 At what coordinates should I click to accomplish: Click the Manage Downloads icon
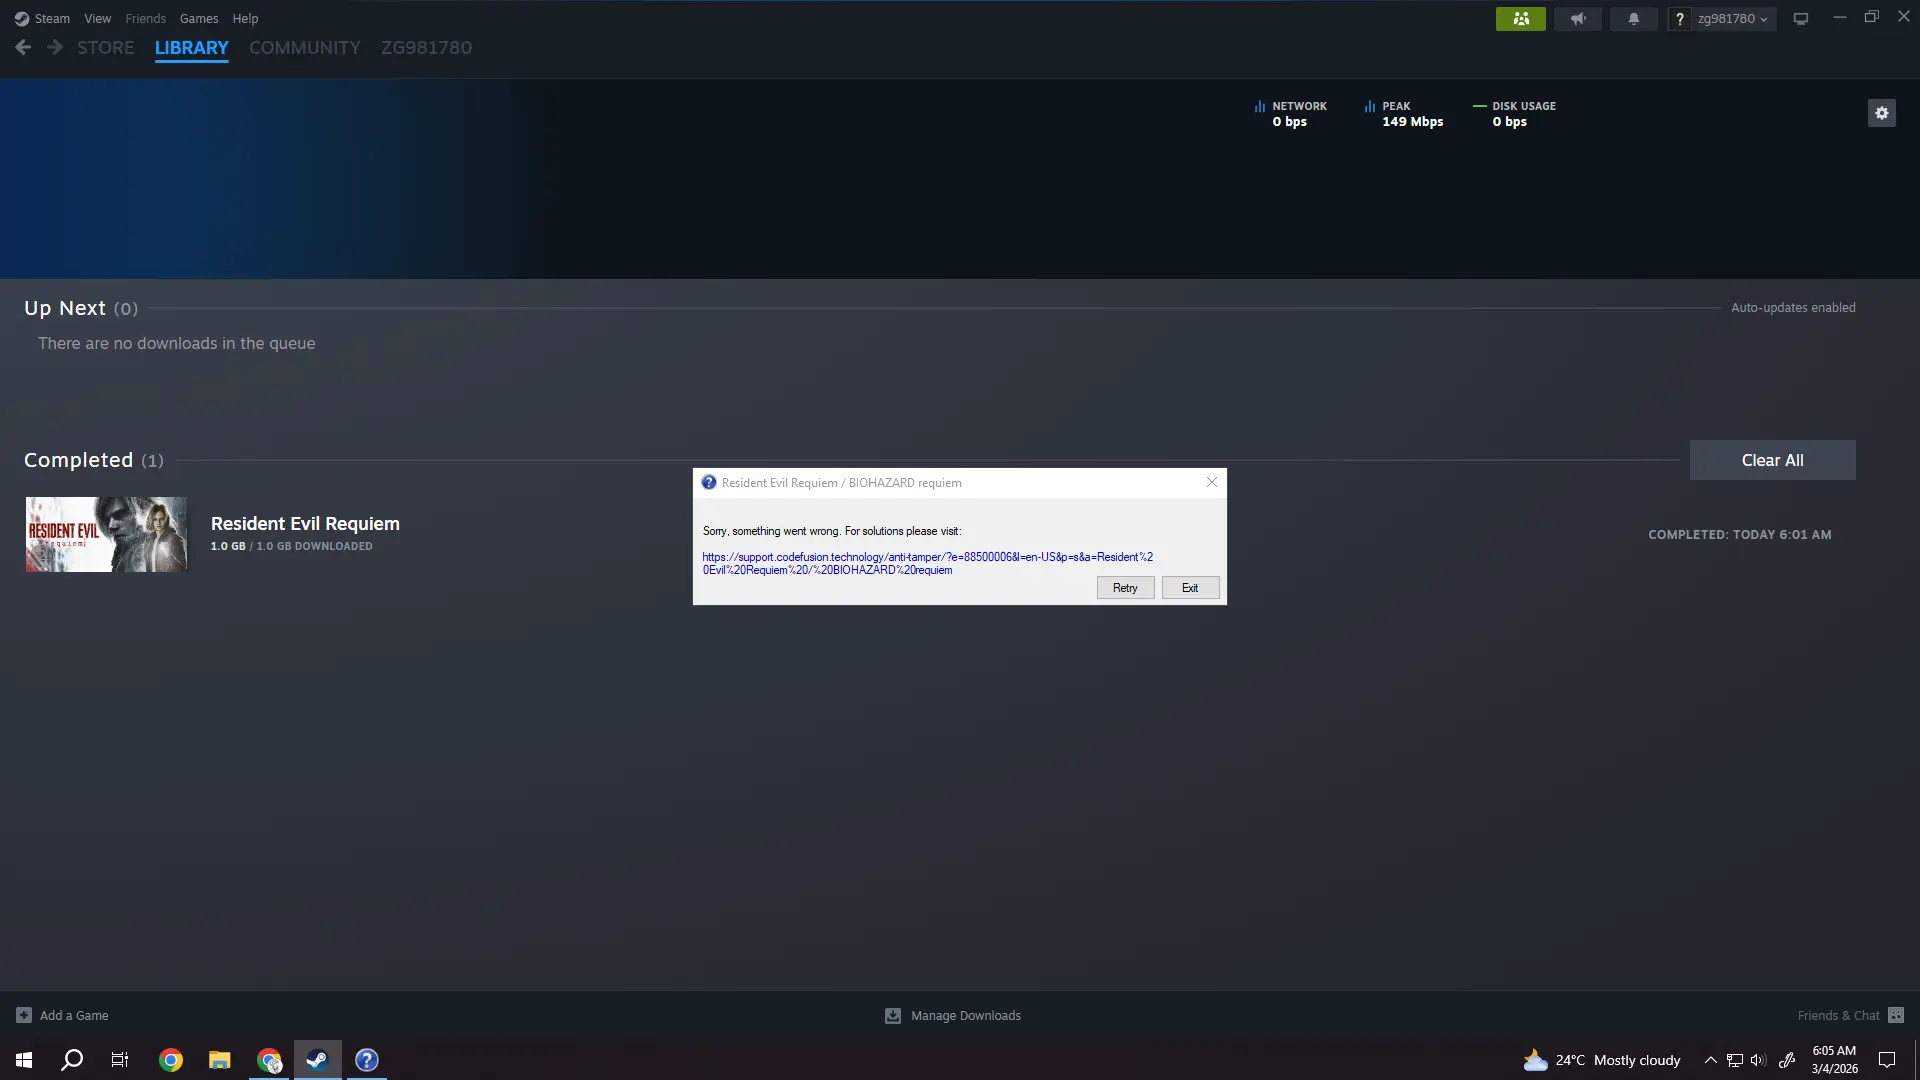pyautogui.click(x=893, y=1015)
